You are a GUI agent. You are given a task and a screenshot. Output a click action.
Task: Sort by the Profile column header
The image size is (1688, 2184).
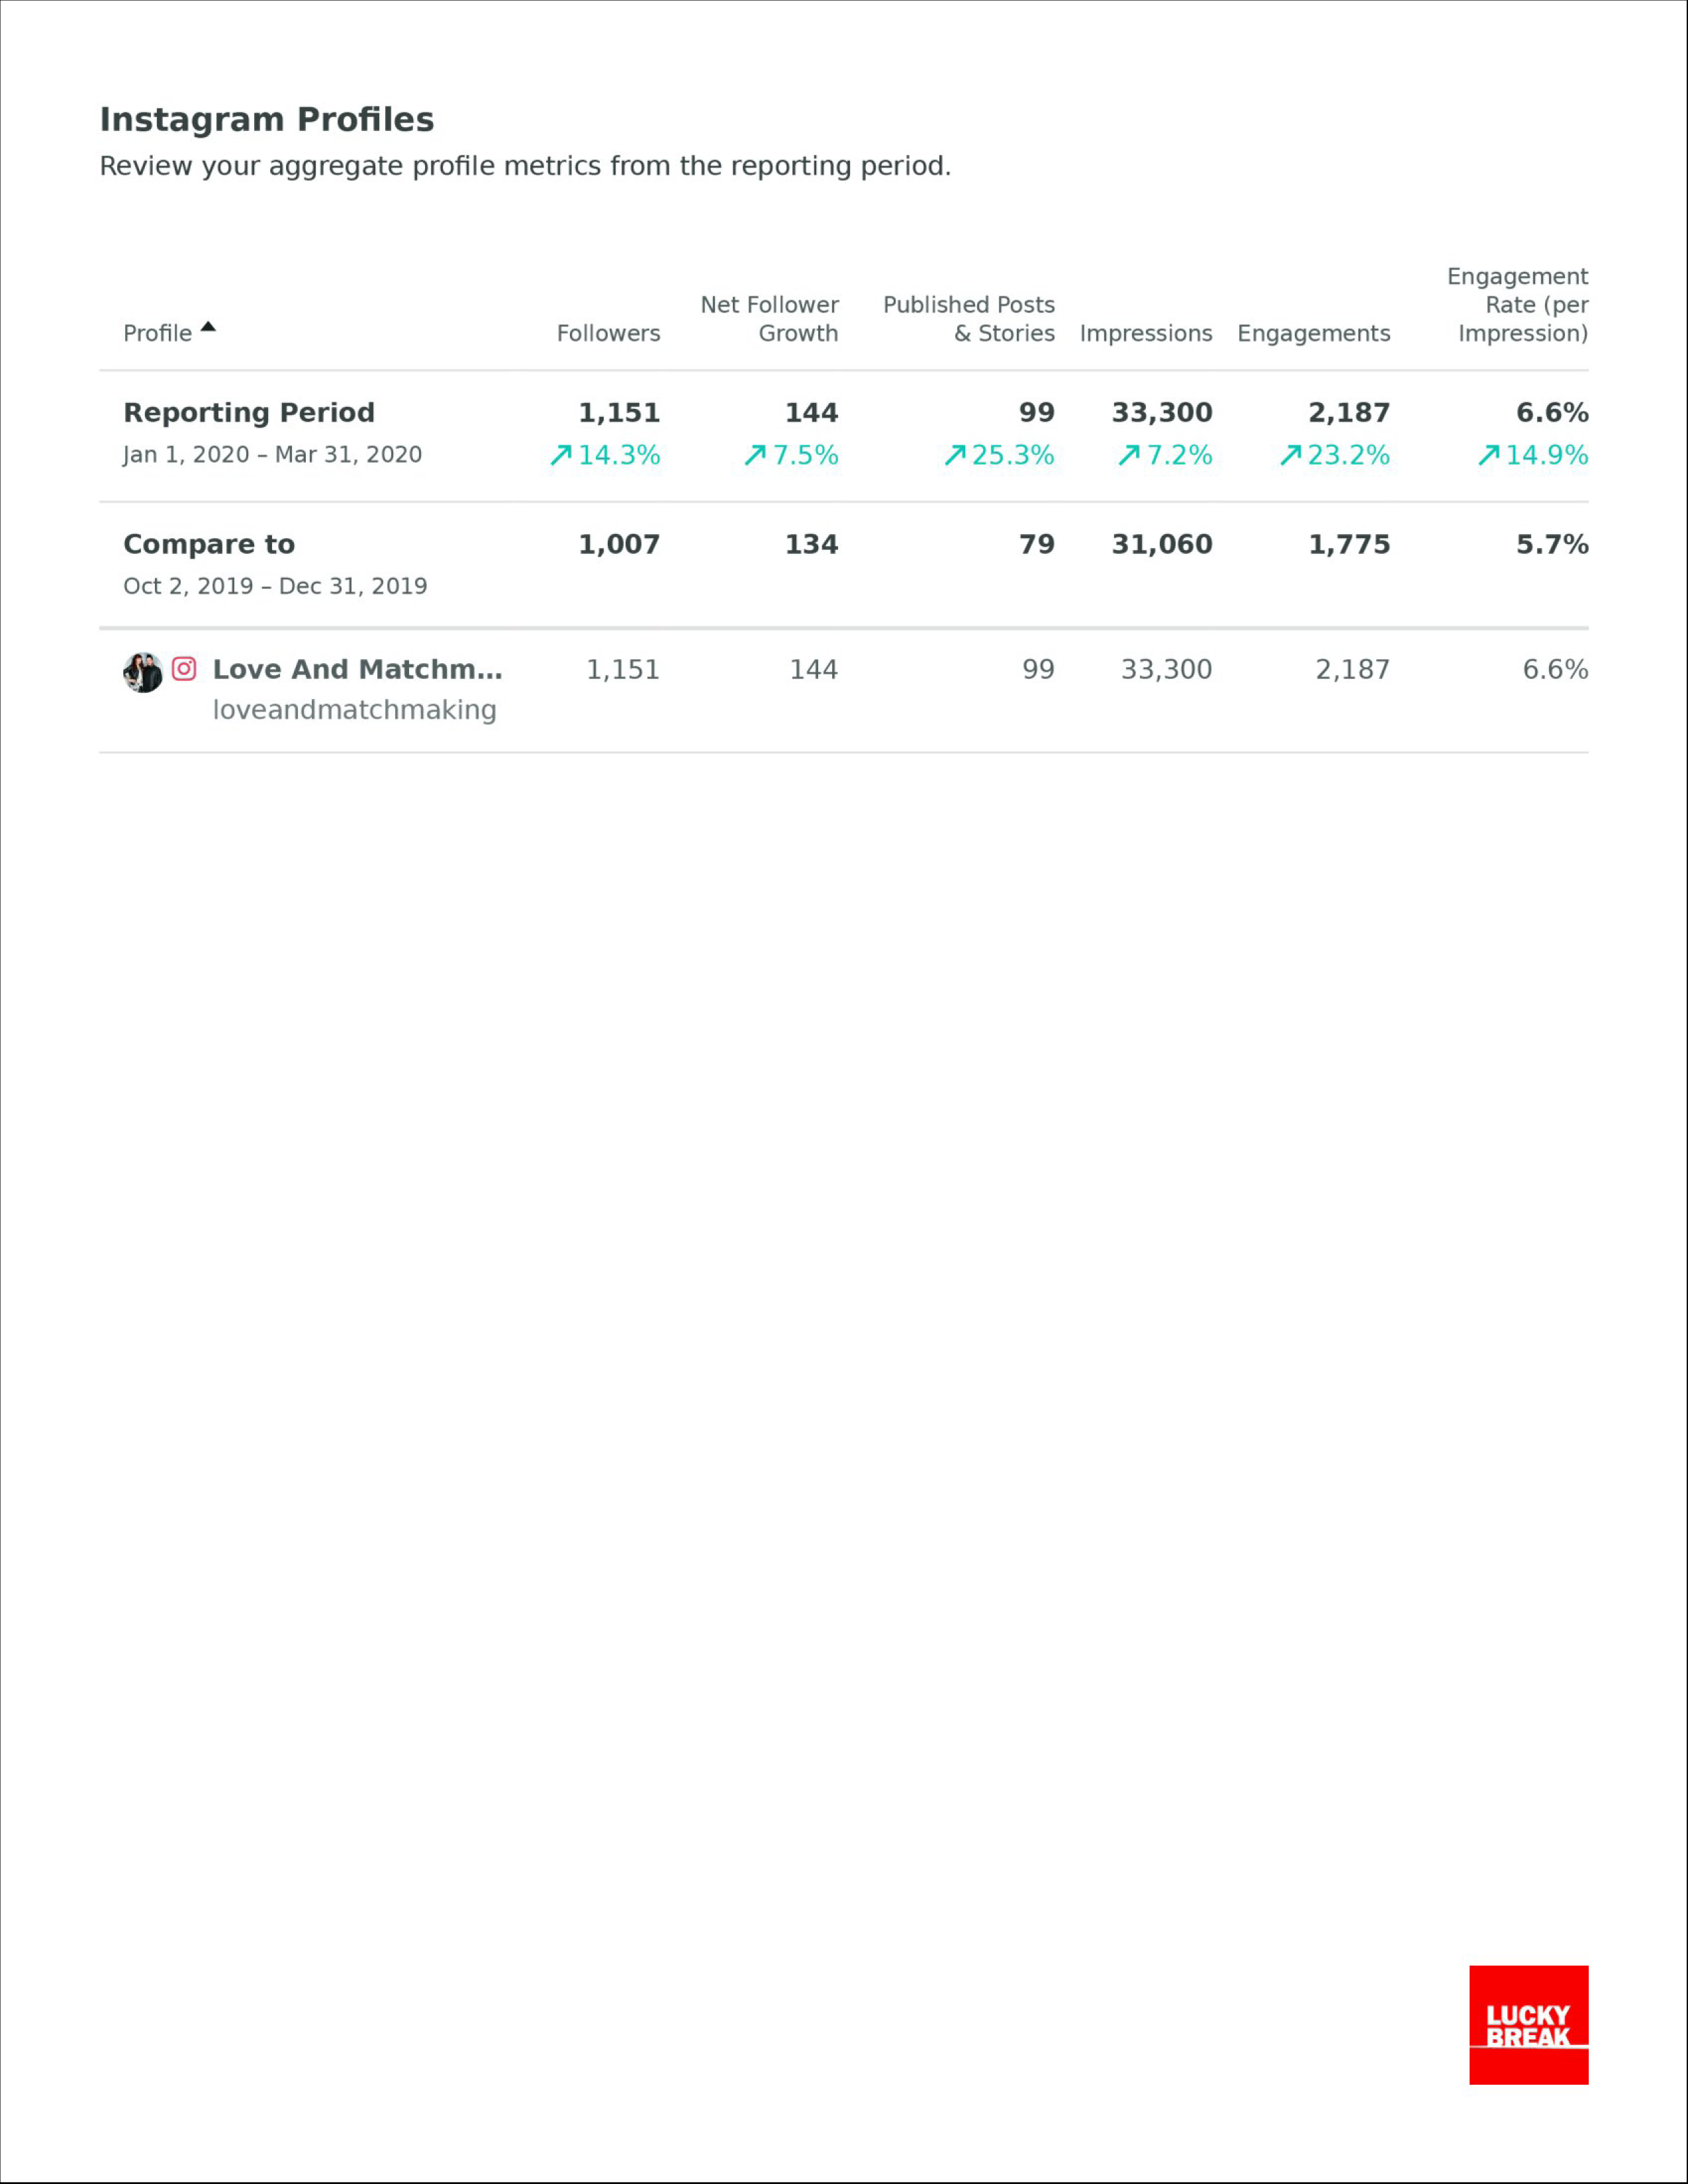157,333
